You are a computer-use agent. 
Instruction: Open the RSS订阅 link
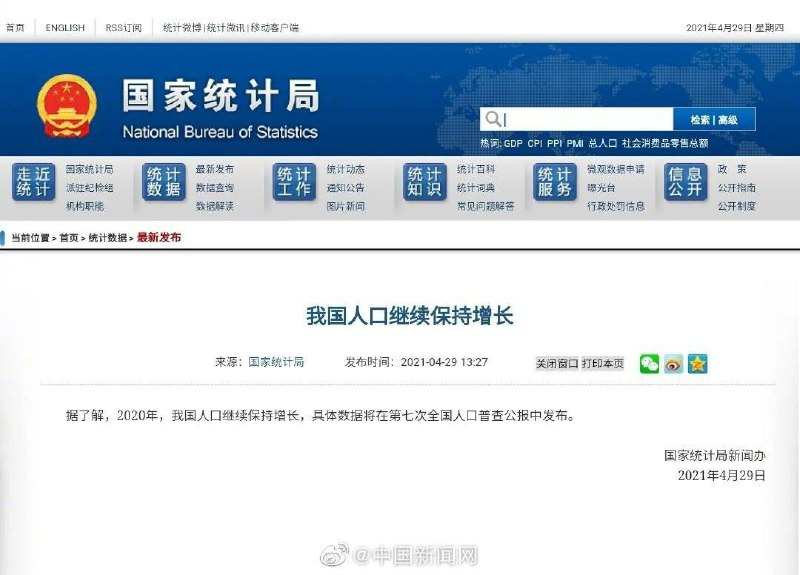(x=123, y=28)
